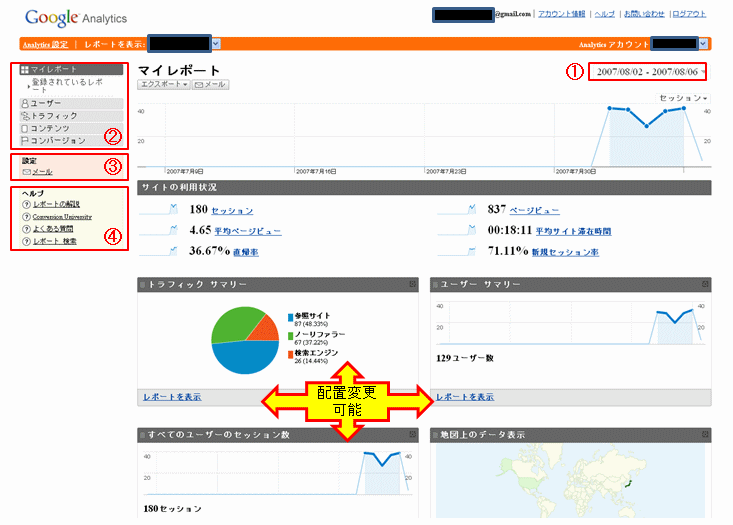Open レポート検索 help link
Image resolution: width=733 pixels, height=525 pixels.
[55, 241]
